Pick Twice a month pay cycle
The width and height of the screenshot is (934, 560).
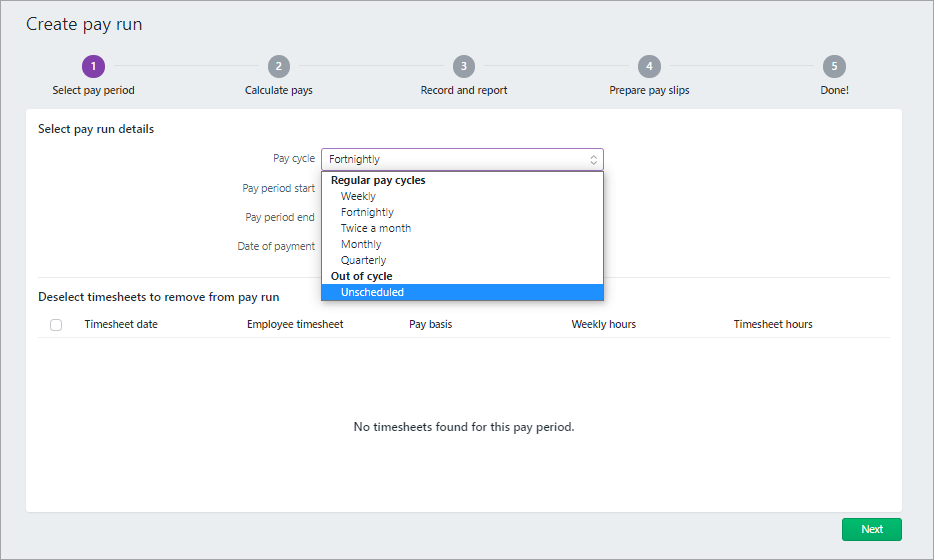[x=375, y=229]
